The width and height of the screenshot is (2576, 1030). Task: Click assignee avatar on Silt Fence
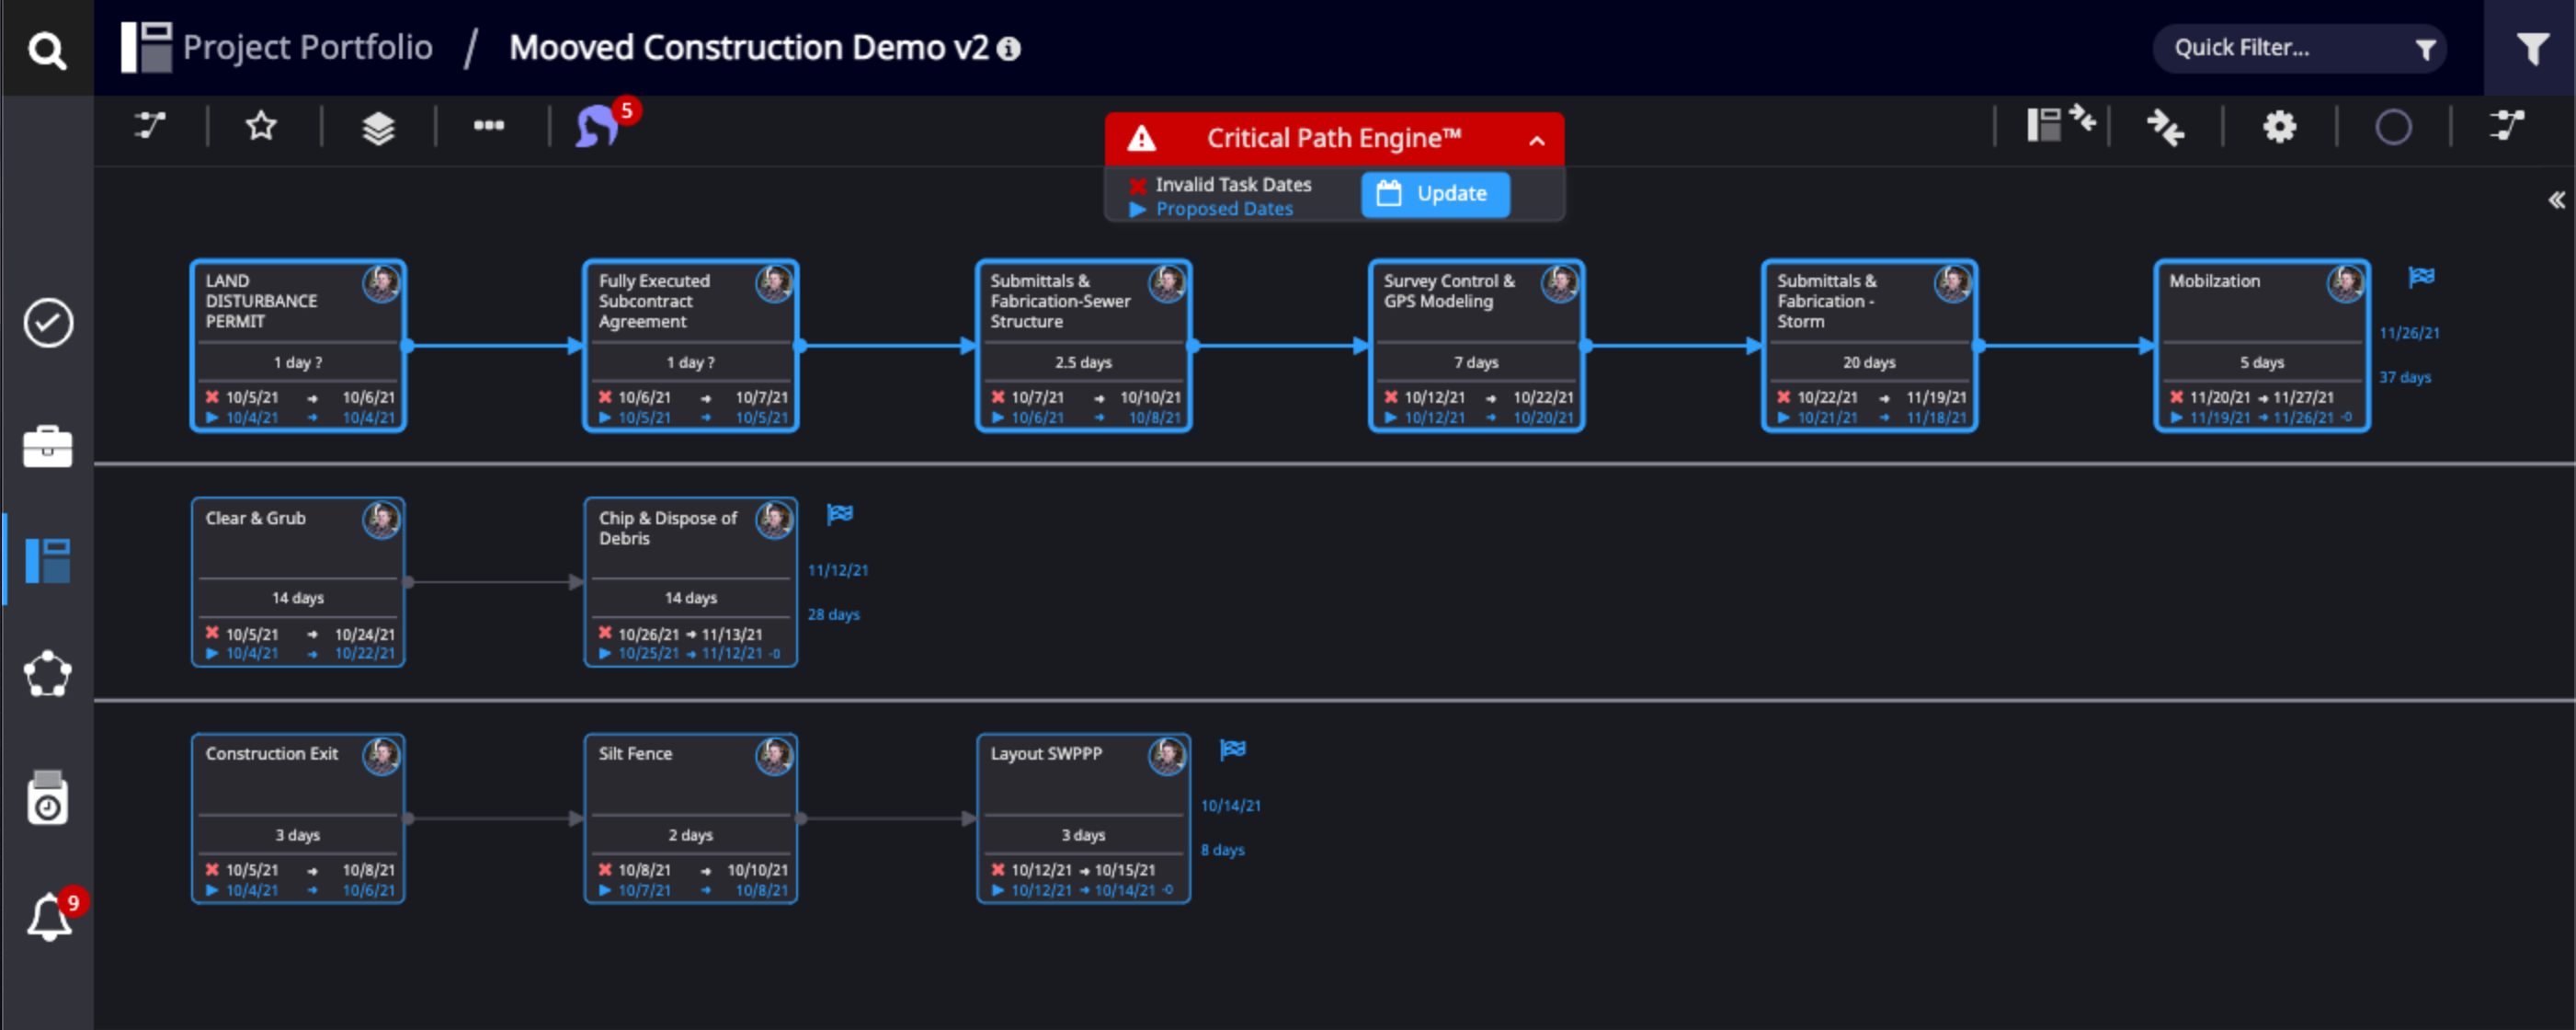[x=774, y=756]
